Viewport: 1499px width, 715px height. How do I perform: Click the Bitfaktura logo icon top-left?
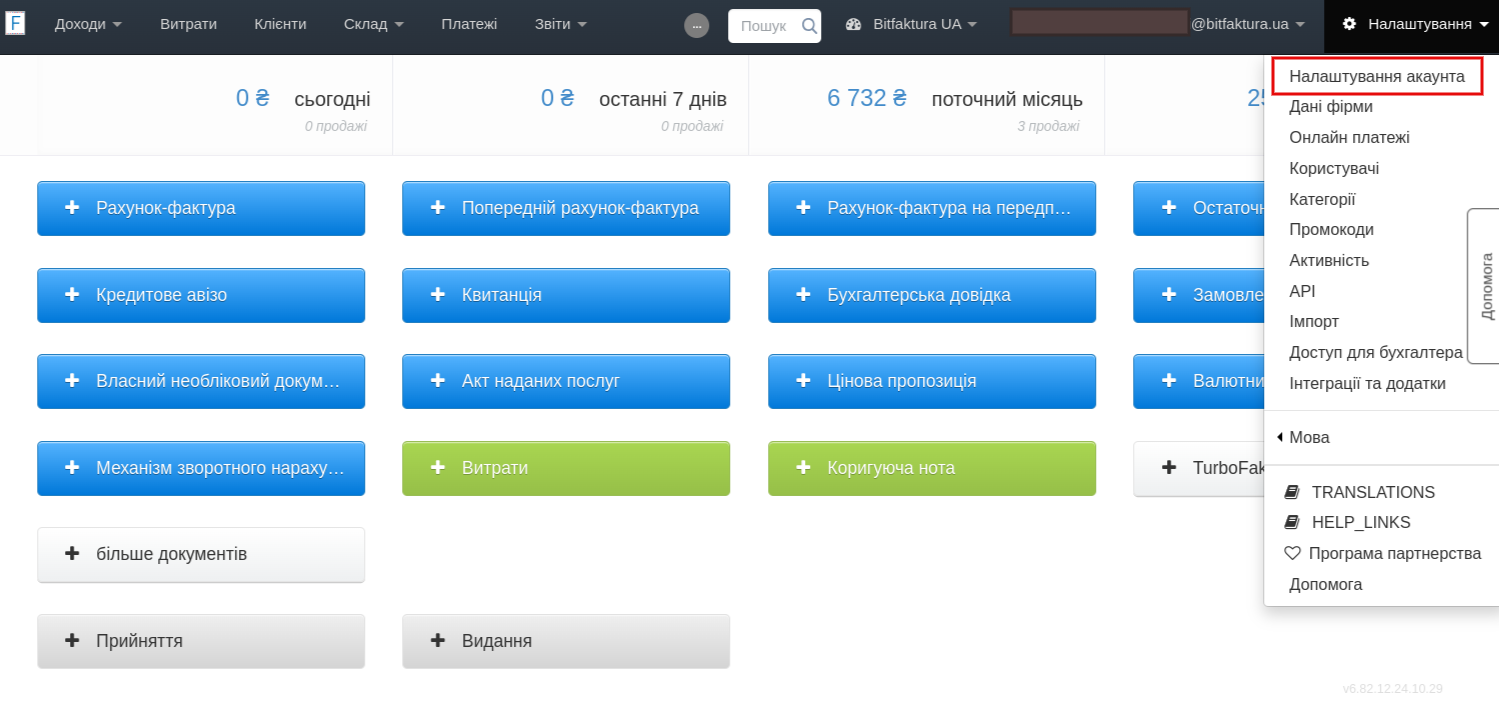16,22
